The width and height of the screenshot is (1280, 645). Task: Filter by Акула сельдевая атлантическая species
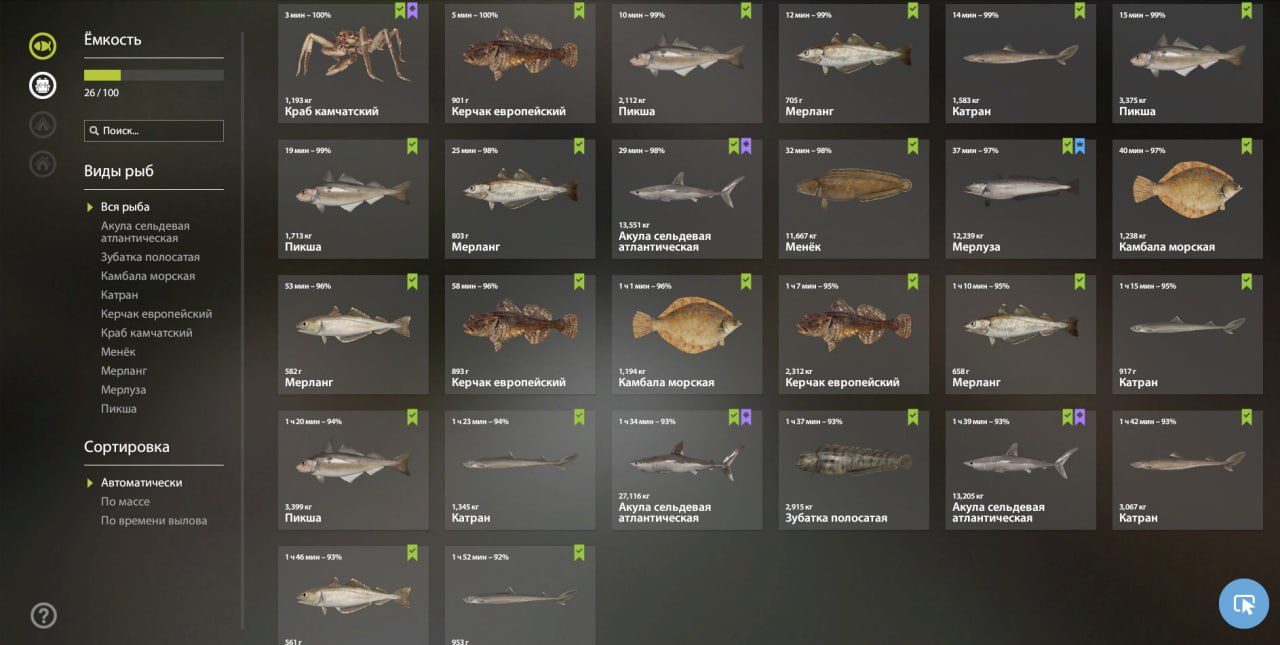[x=145, y=232]
